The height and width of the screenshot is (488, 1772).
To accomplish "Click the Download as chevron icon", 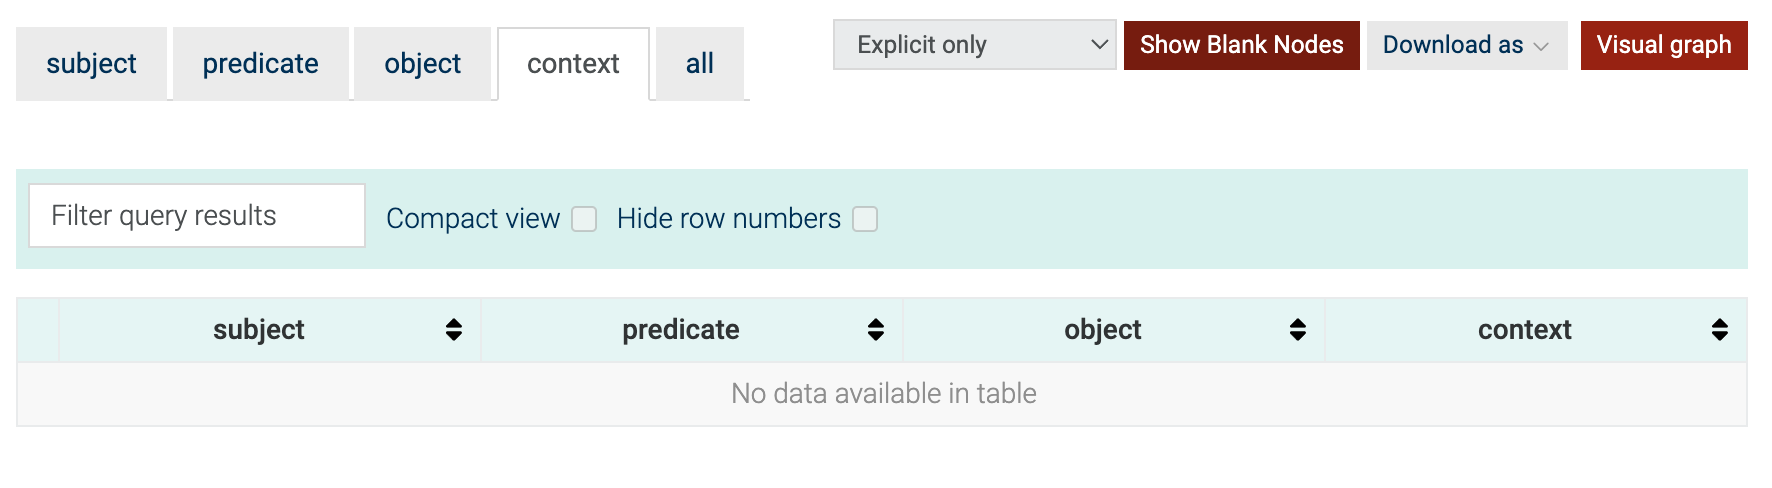I will pos(1541,47).
